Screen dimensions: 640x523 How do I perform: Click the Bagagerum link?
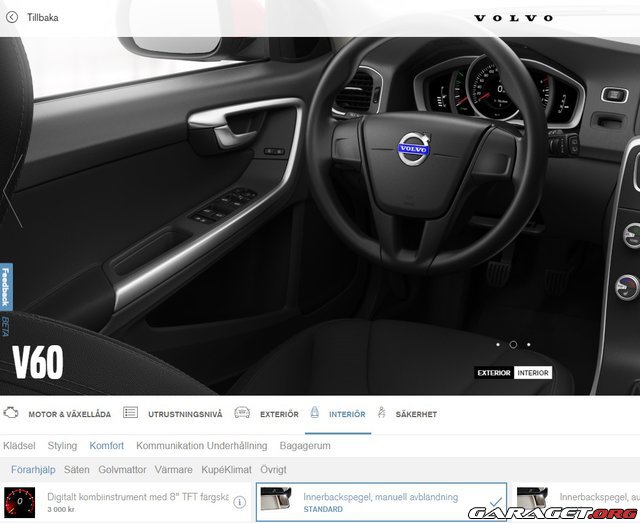(x=306, y=446)
